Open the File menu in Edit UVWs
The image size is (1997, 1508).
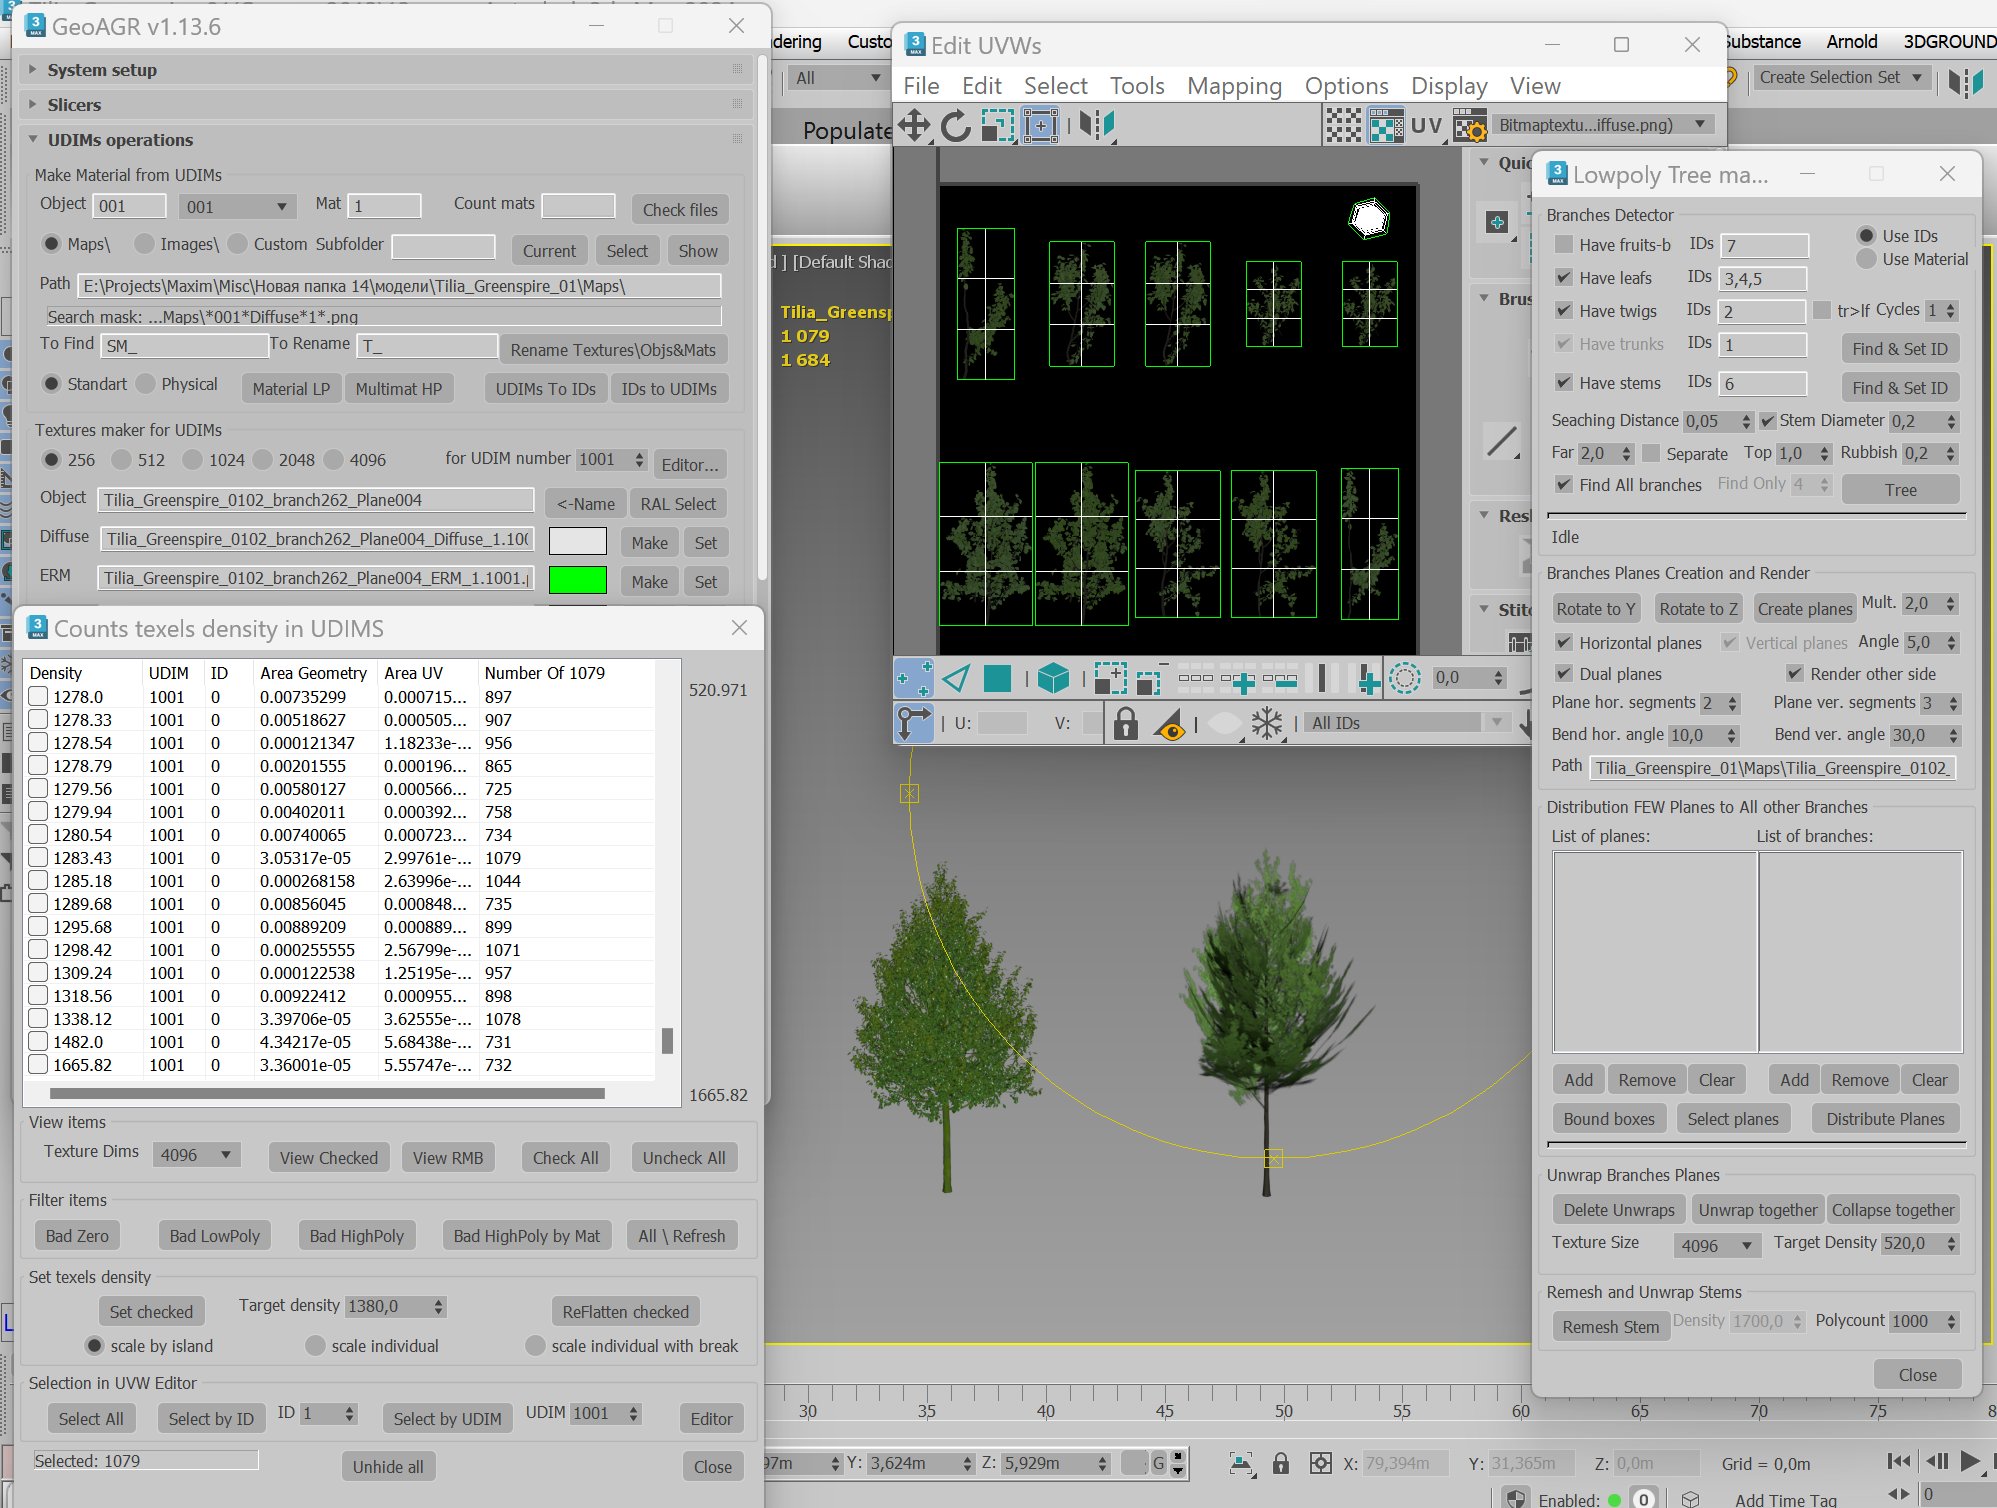[921, 86]
